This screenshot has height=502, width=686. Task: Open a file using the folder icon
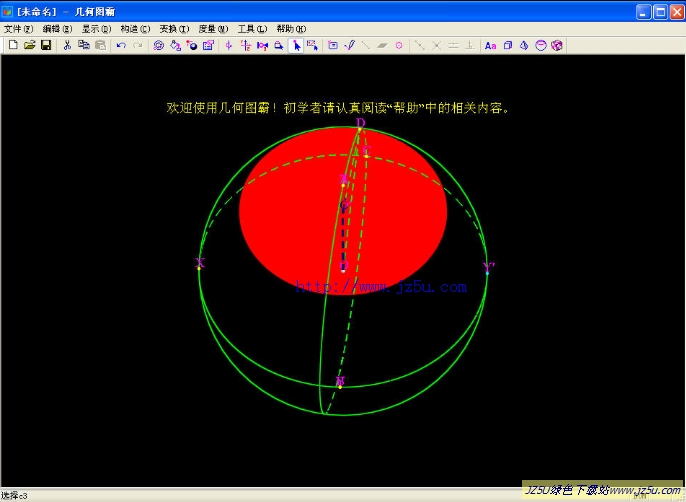point(29,45)
